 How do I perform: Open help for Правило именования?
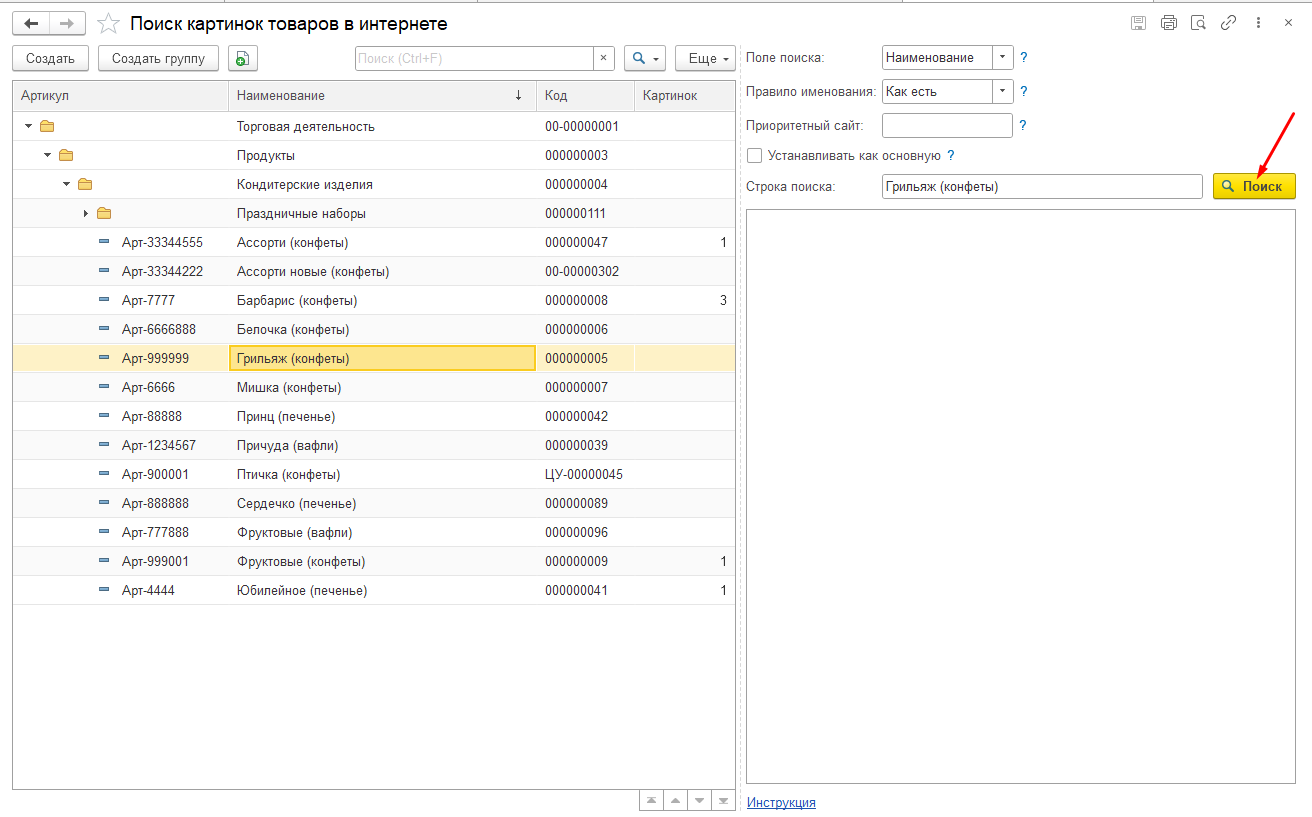[1023, 91]
